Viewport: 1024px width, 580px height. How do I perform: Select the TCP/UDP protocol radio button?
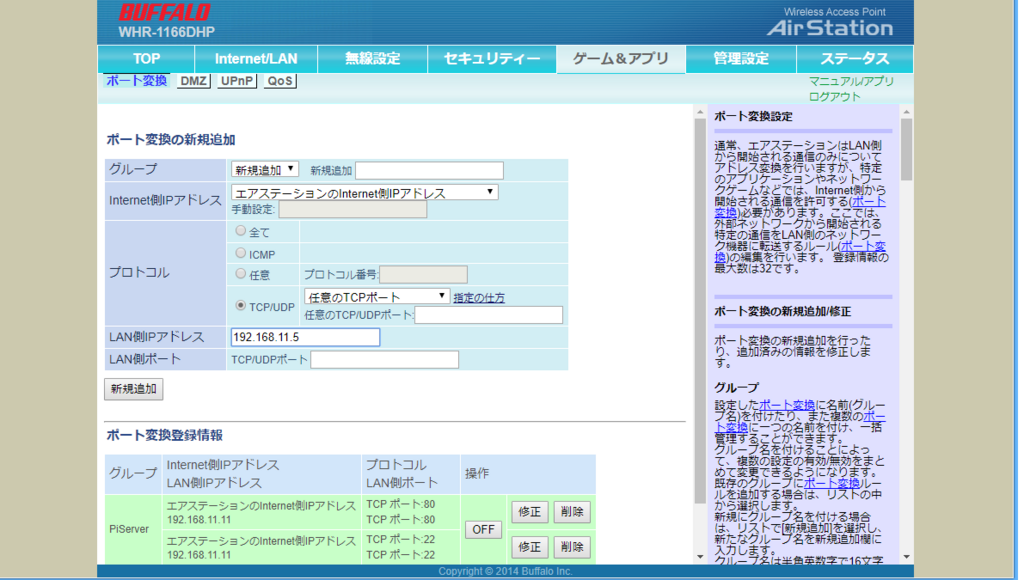click(x=241, y=305)
